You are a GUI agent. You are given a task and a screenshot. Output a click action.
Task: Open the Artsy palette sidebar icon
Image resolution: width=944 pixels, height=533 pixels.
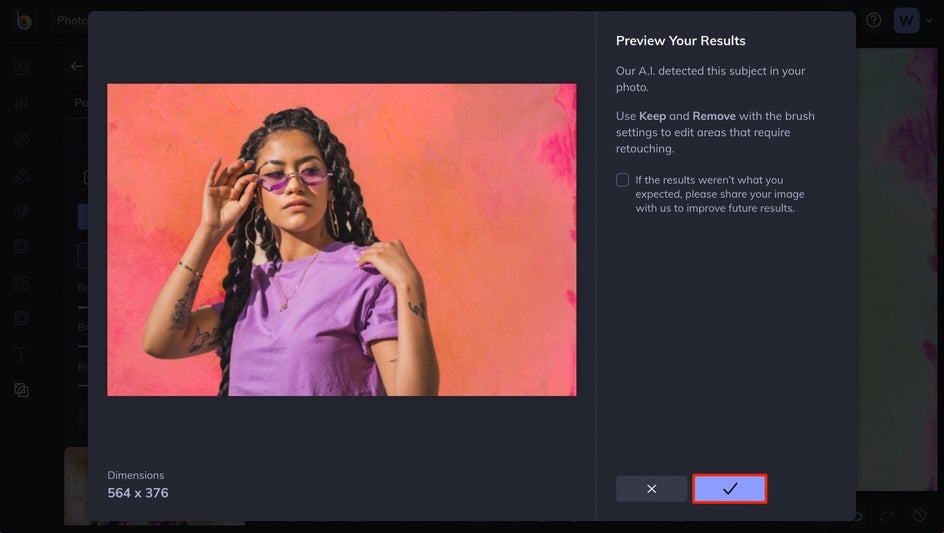pos(22,211)
